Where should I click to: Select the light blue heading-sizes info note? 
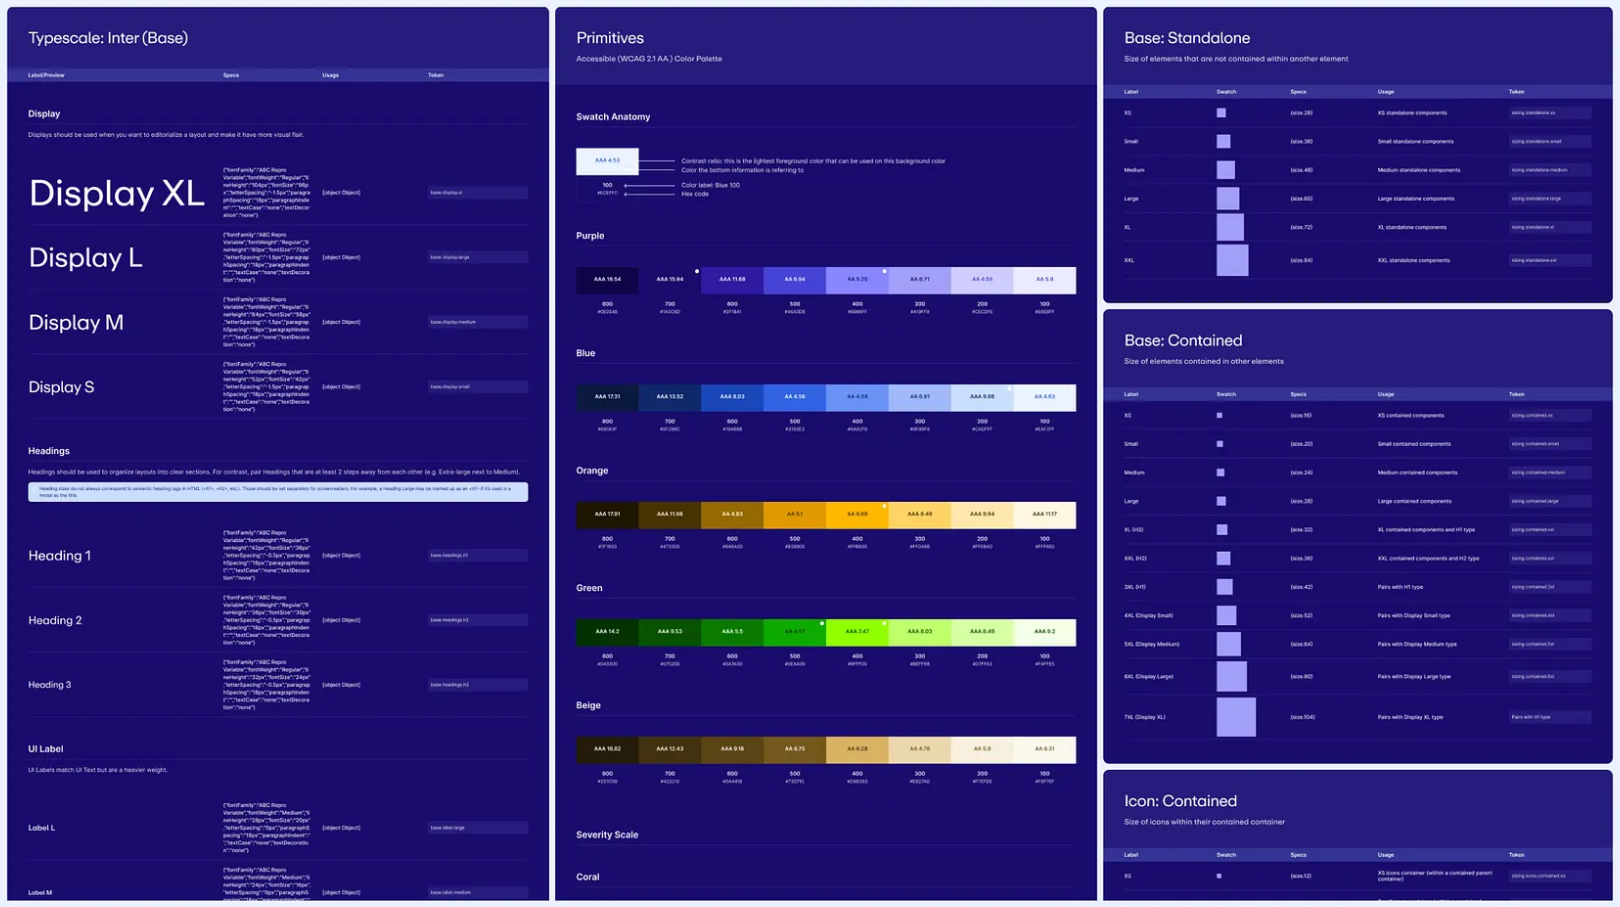(x=278, y=492)
